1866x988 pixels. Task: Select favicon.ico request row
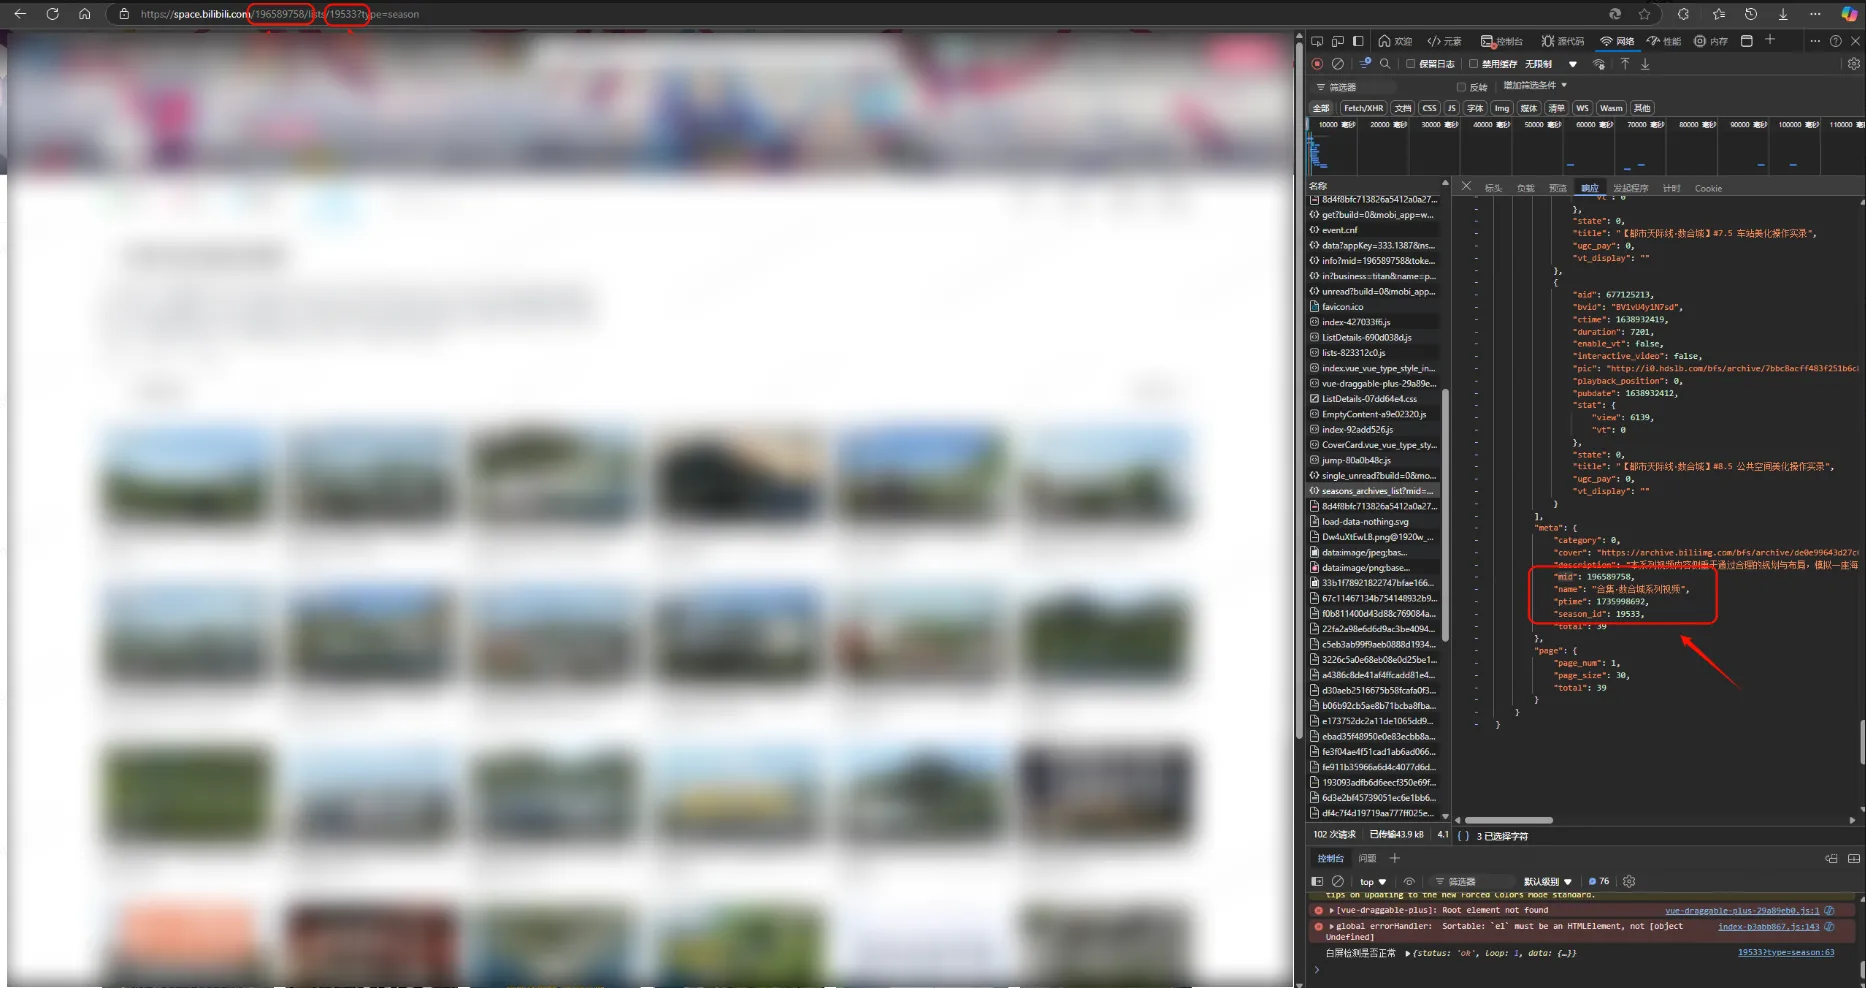point(1375,307)
